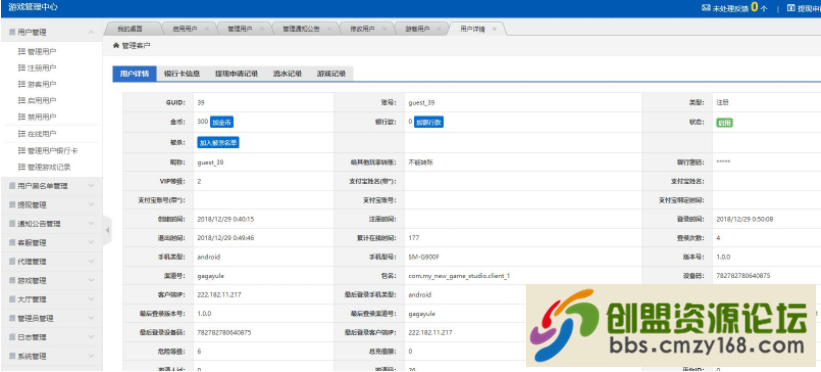Switch to the 管理用户 page tab

pyautogui.click(x=240, y=29)
